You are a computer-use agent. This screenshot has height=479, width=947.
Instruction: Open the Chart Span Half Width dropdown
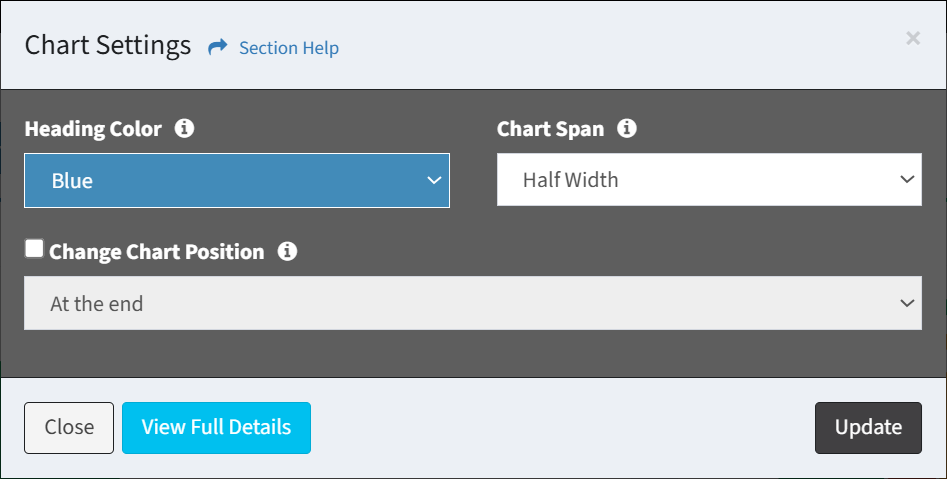pos(709,179)
